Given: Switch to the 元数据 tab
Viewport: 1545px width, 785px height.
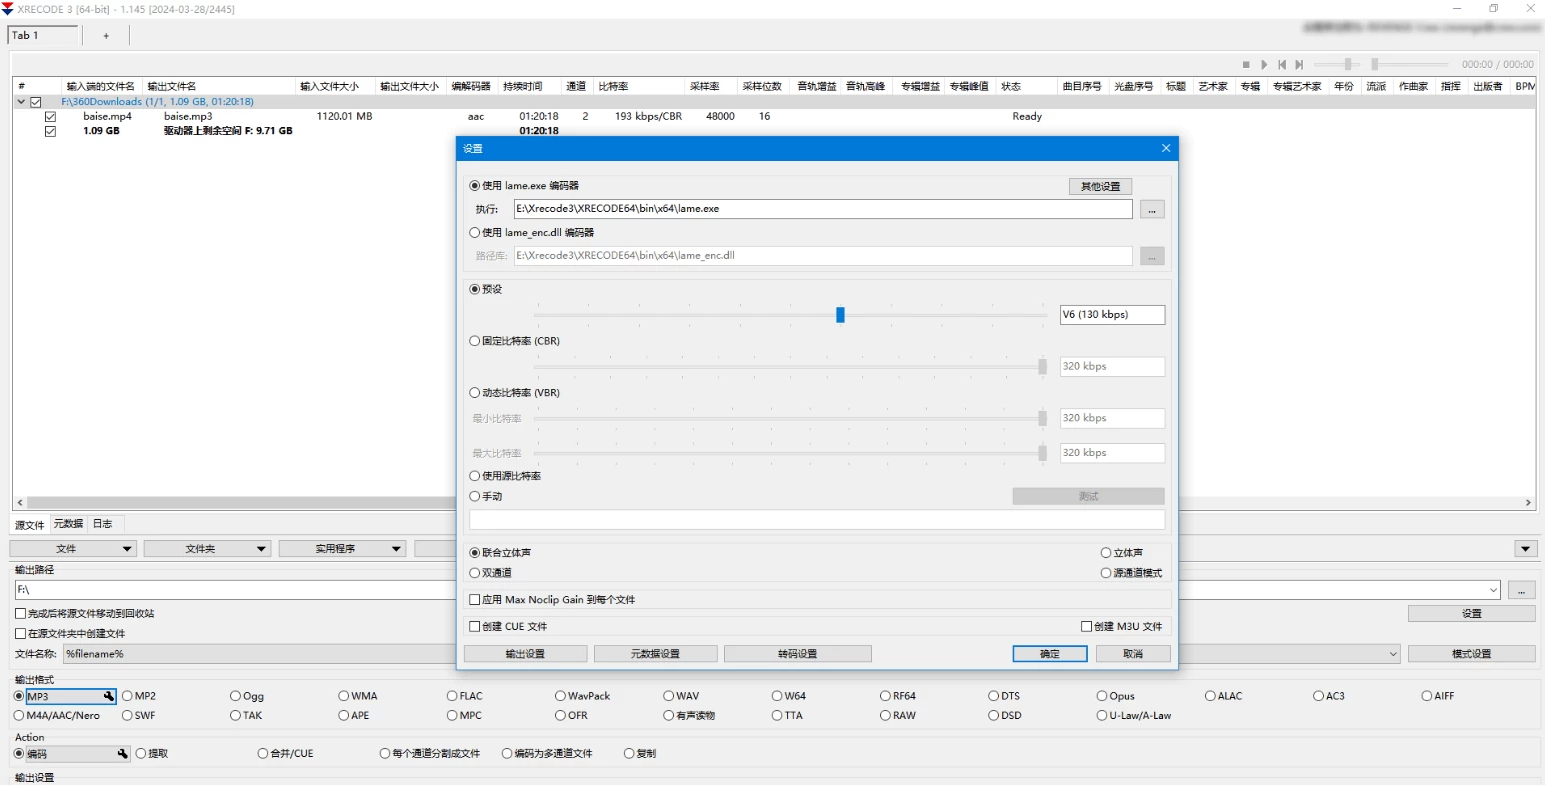Looking at the screenshot, I should 66,524.
